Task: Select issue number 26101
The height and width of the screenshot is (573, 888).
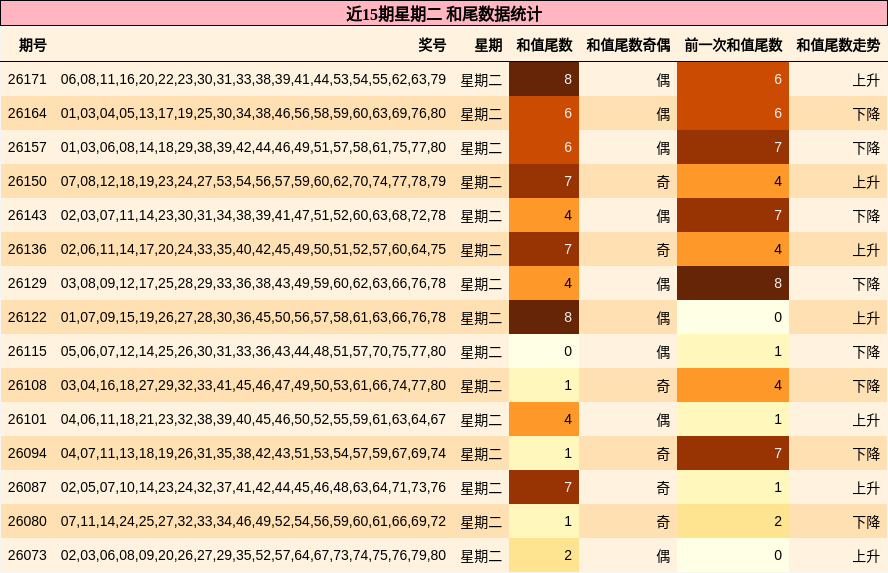Action: 27,419
